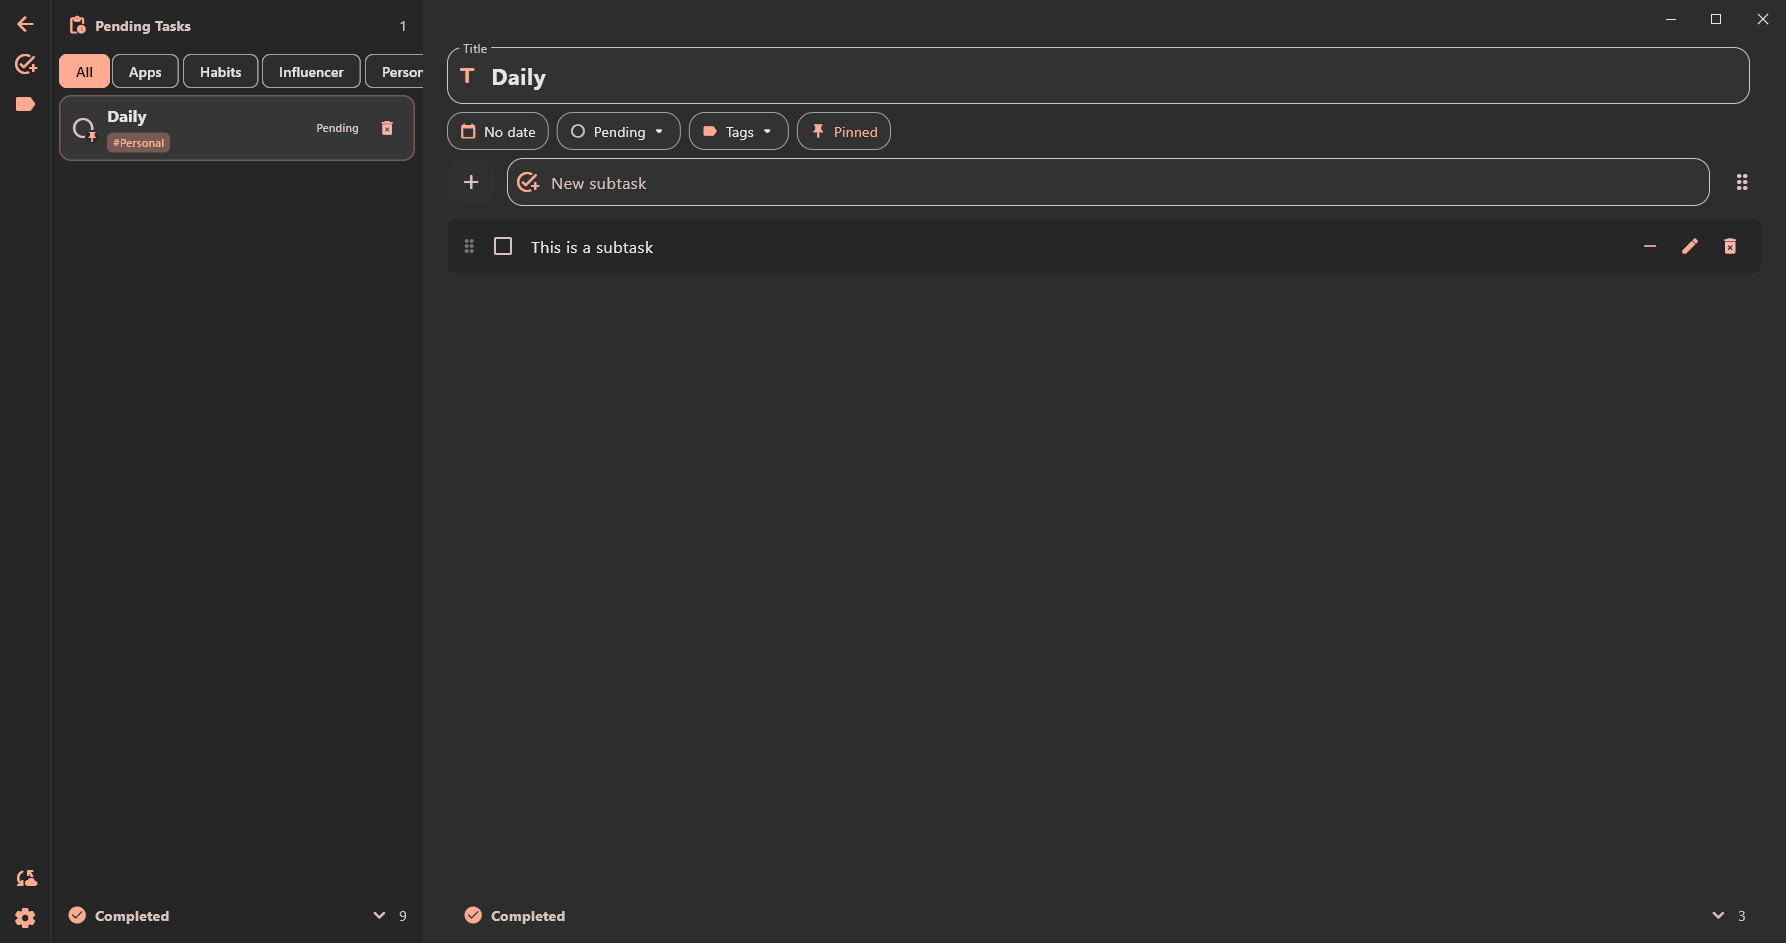Click the New subtask input field
The width and height of the screenshot is (1786, 943).
[x=1110, y=183]
